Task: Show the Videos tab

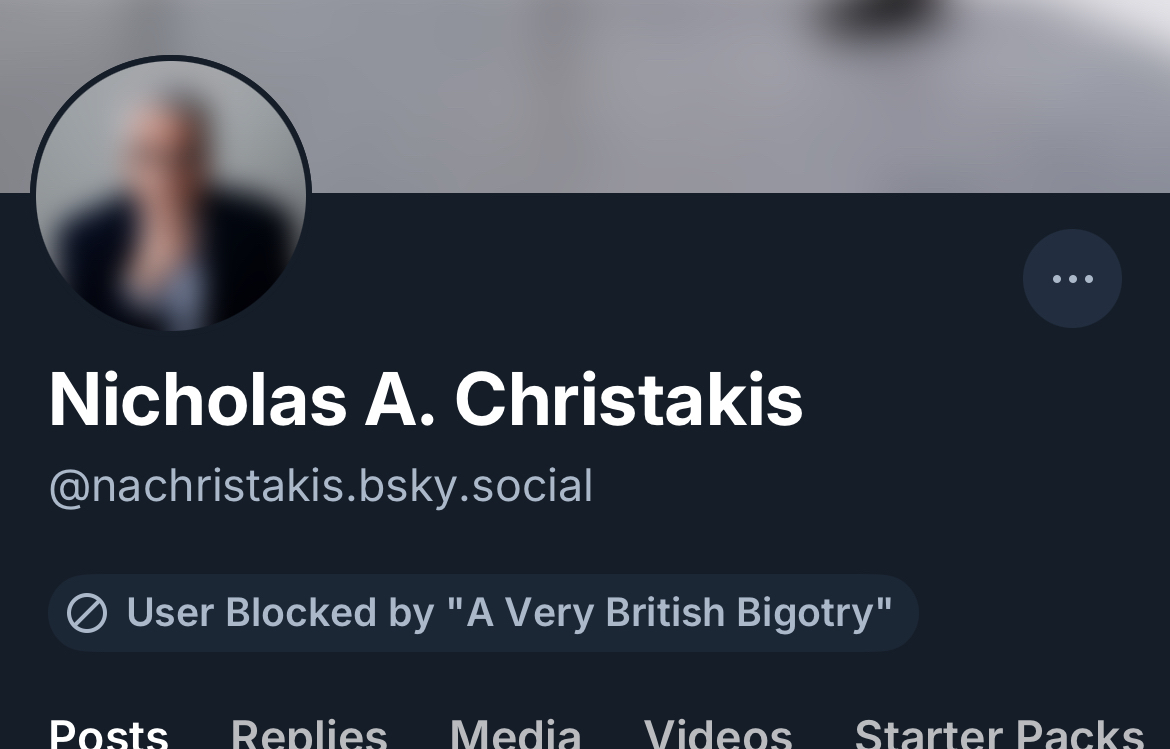Action: 718,735
